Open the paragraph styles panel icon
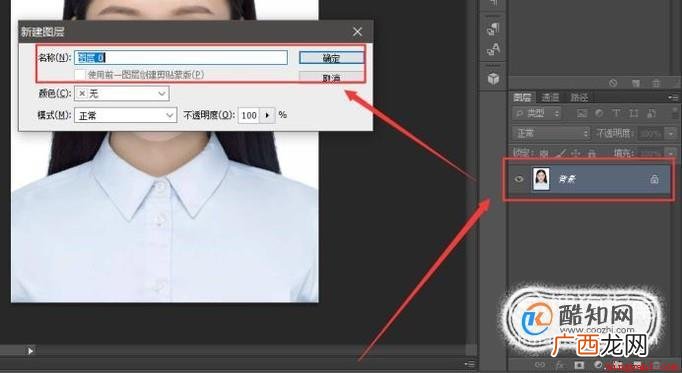682x373 pixels. click(493, 29)
